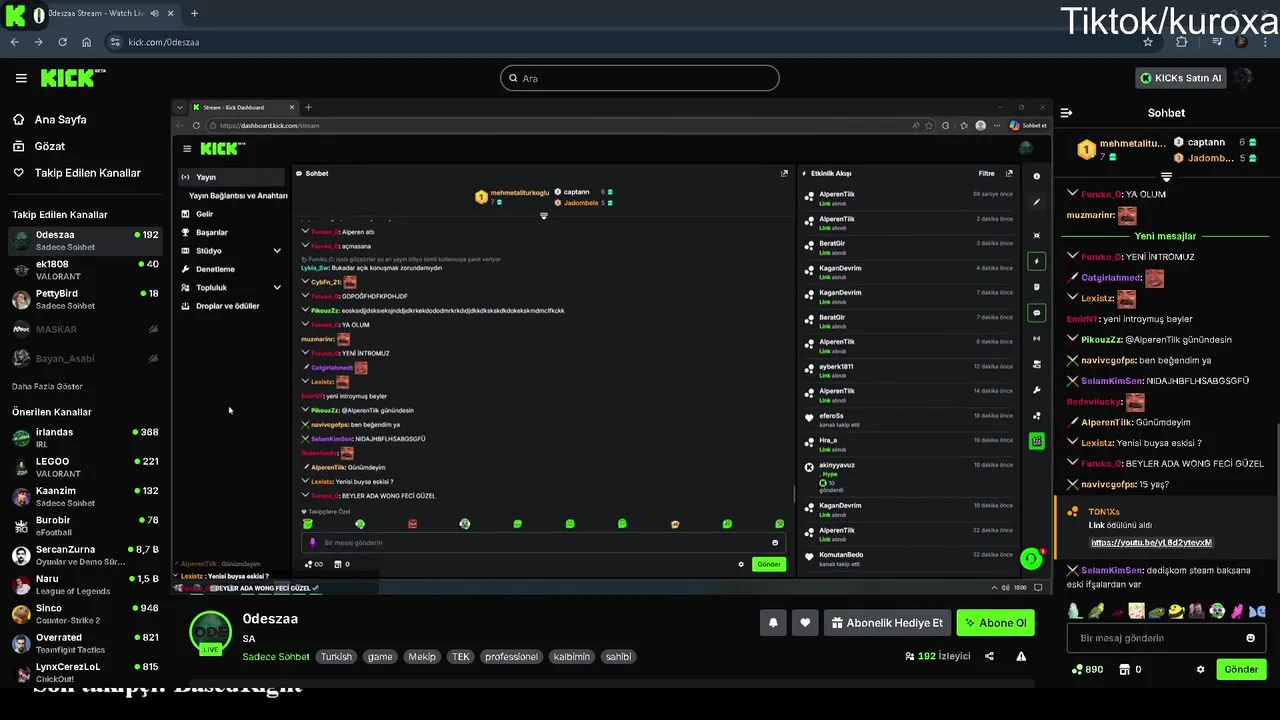Click the dashboard pencil edit icon

1037,202
